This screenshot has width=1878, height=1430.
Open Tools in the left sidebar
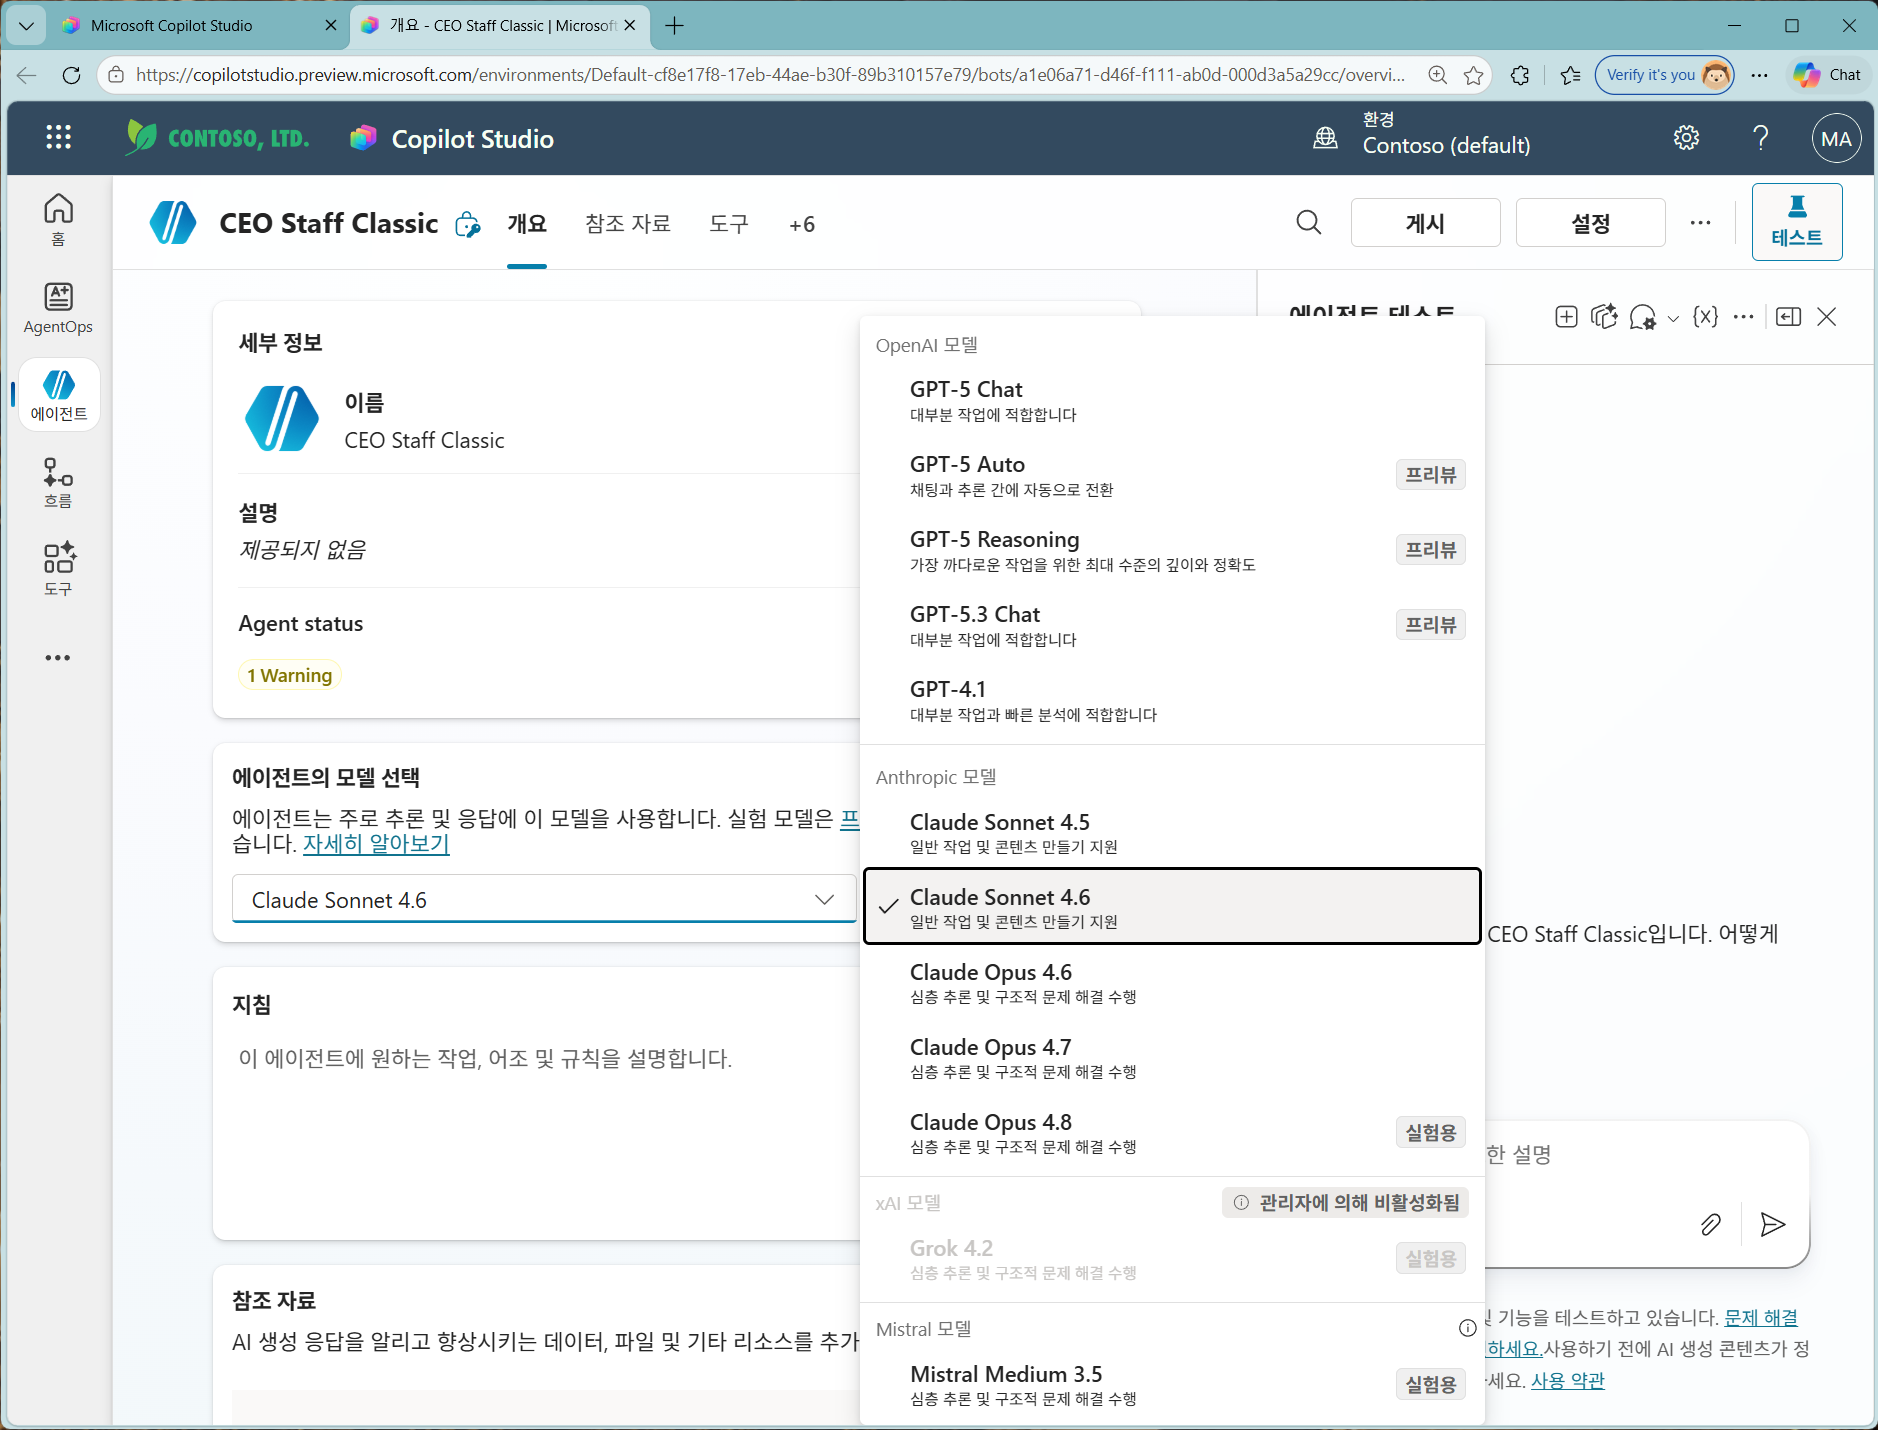58,570
